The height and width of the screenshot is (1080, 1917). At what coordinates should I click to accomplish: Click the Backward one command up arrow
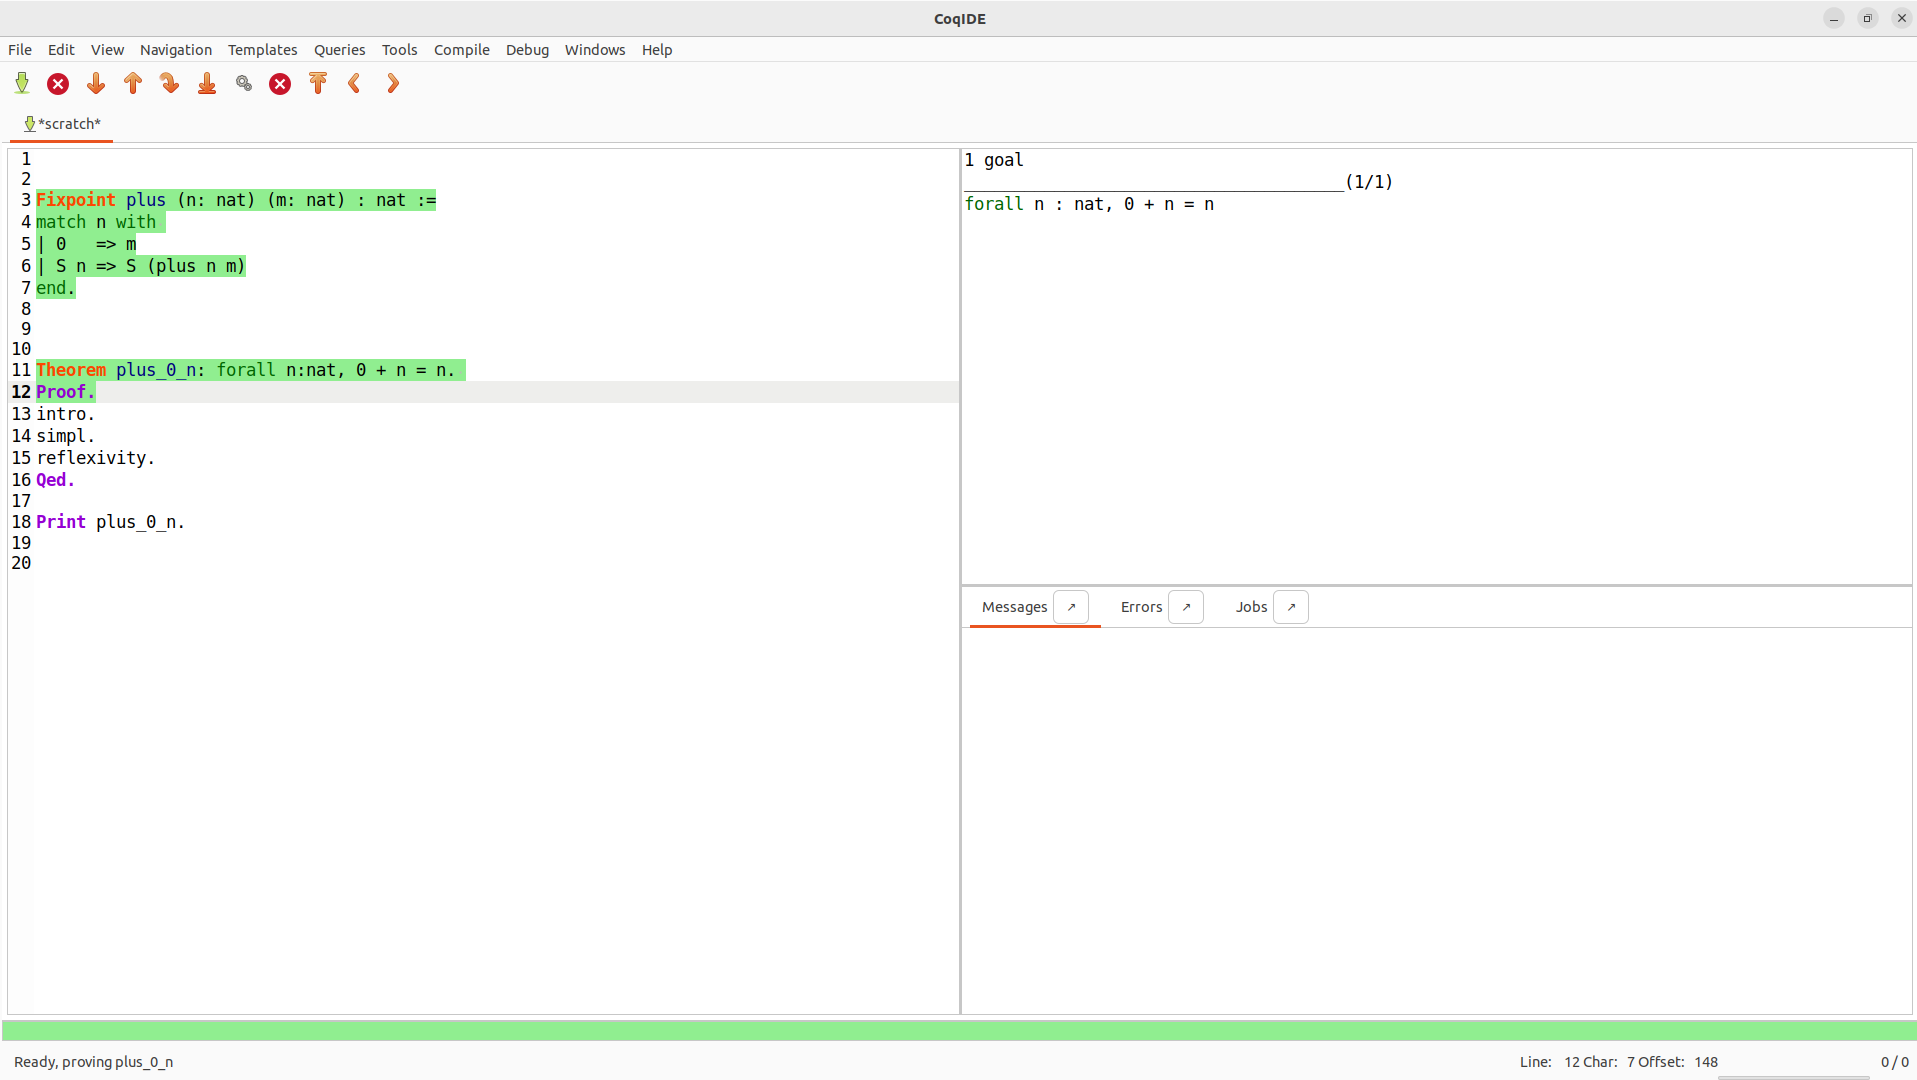(133, 84)
